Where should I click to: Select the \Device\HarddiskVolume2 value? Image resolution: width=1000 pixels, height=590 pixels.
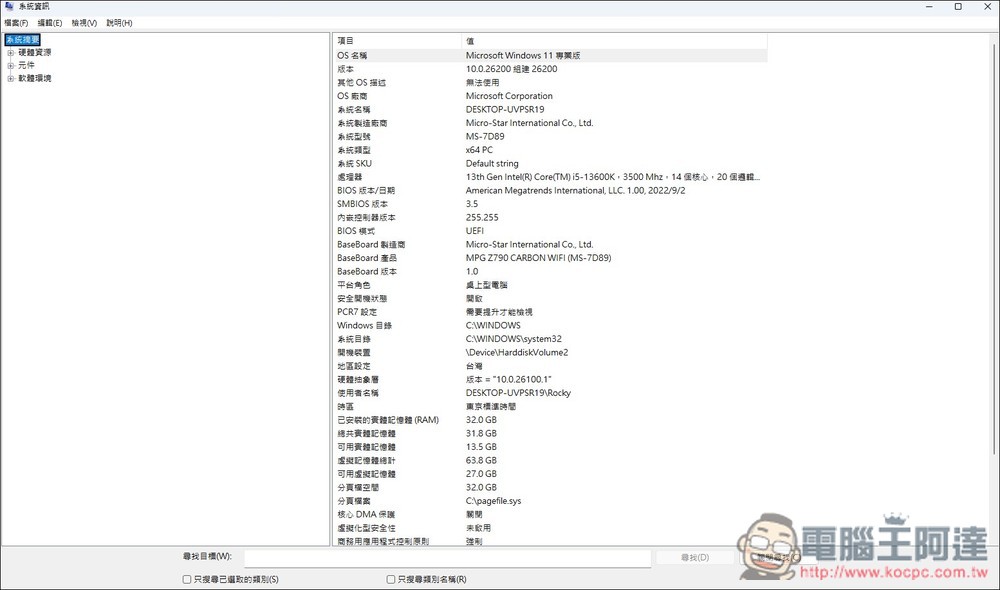click(x=517, y=352)
